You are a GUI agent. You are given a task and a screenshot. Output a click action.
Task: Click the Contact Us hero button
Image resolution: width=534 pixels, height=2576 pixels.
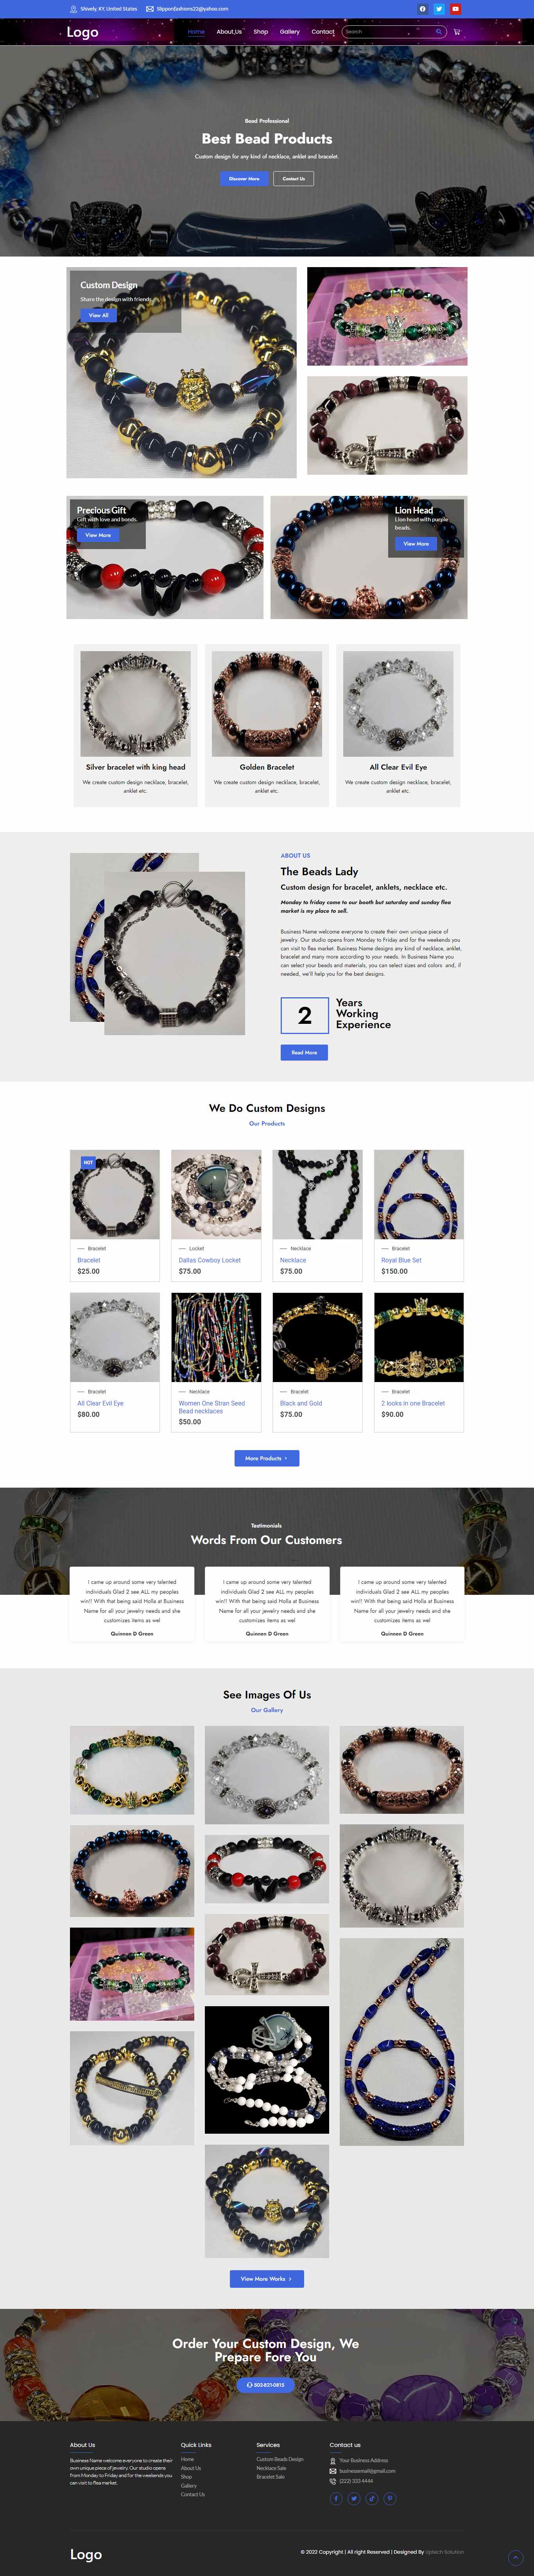293,179
